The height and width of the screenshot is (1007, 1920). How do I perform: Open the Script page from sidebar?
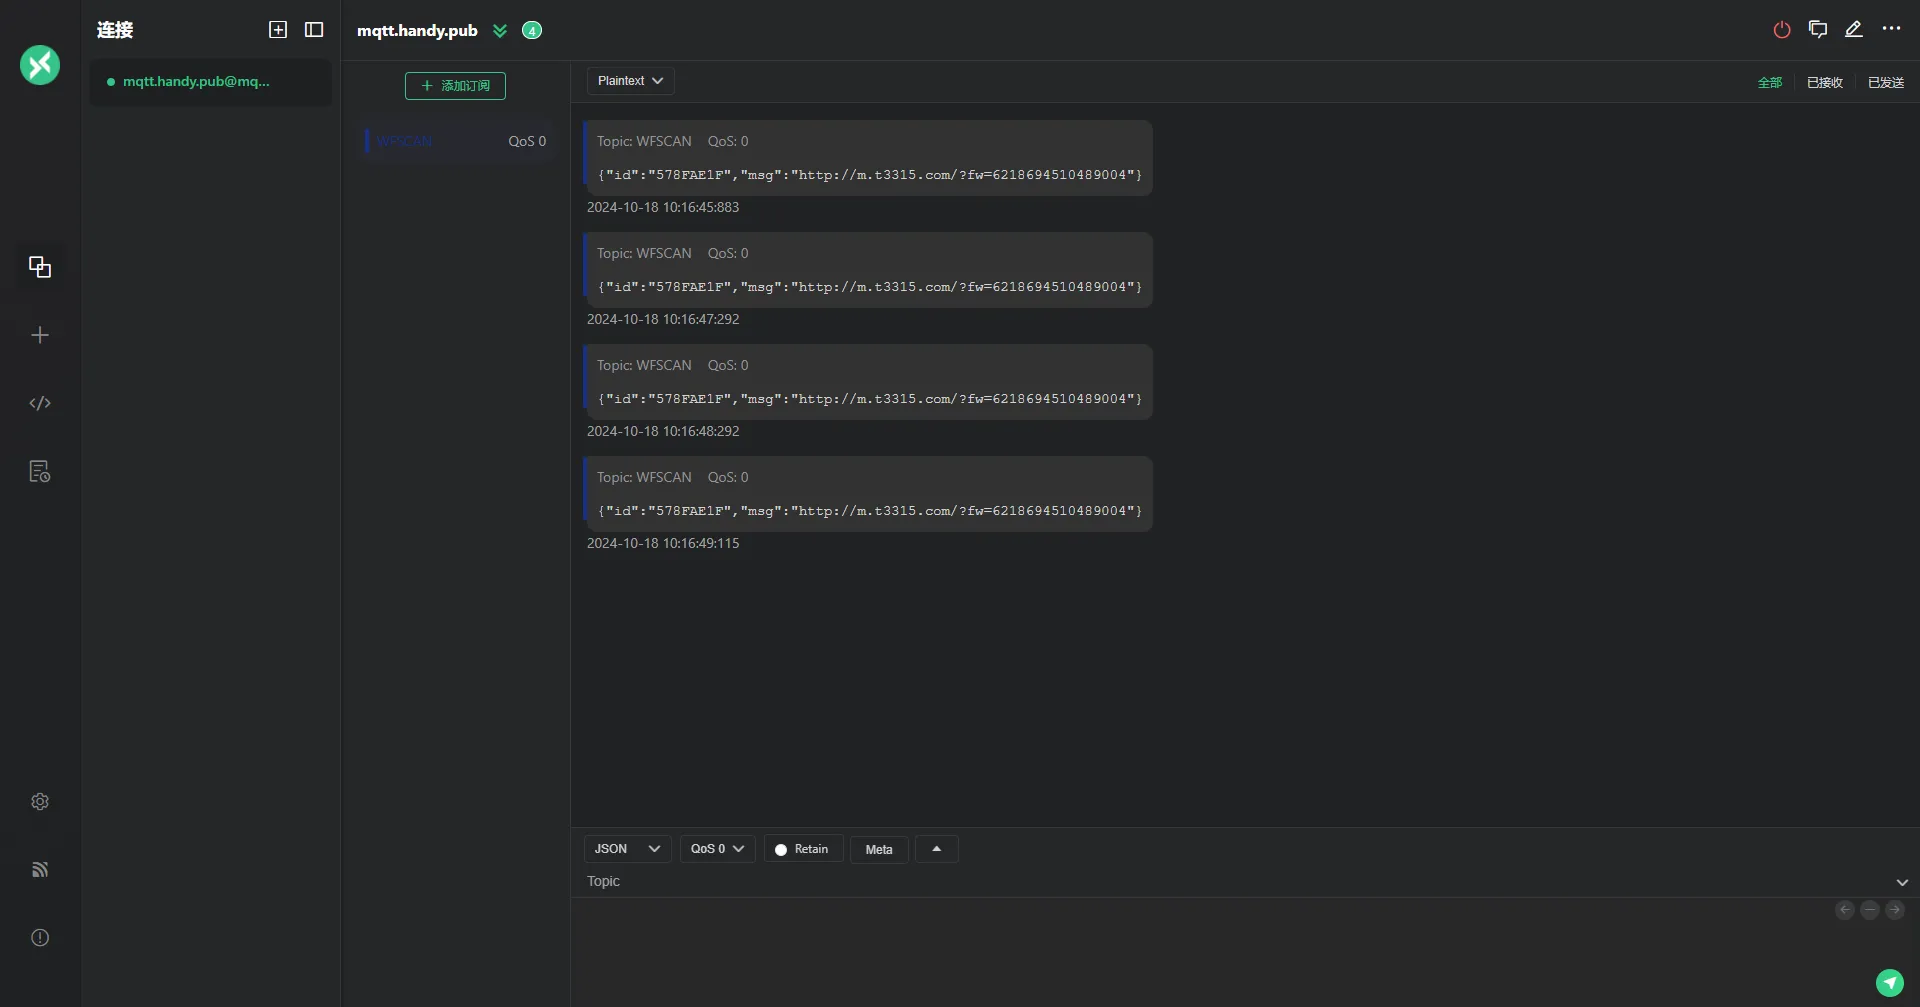[x=40, y=403]
